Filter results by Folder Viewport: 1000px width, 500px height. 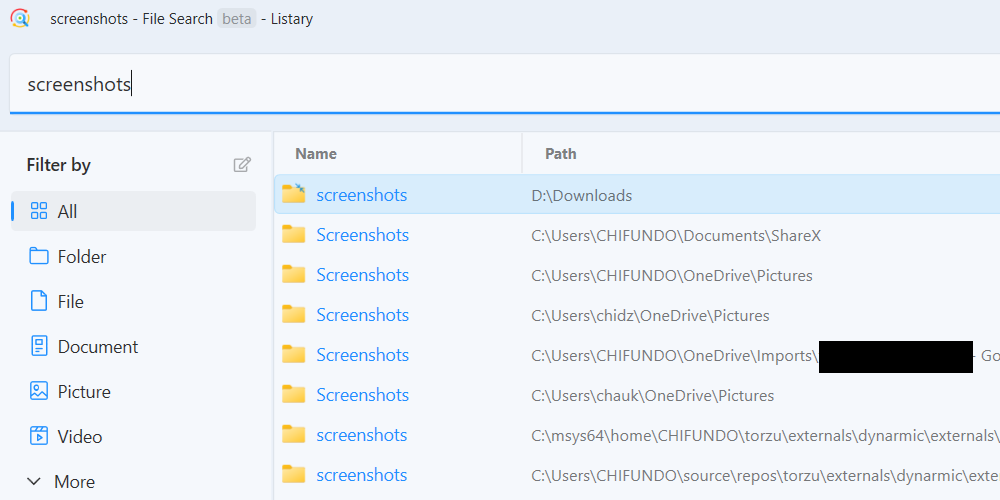[x=82, y=257]
